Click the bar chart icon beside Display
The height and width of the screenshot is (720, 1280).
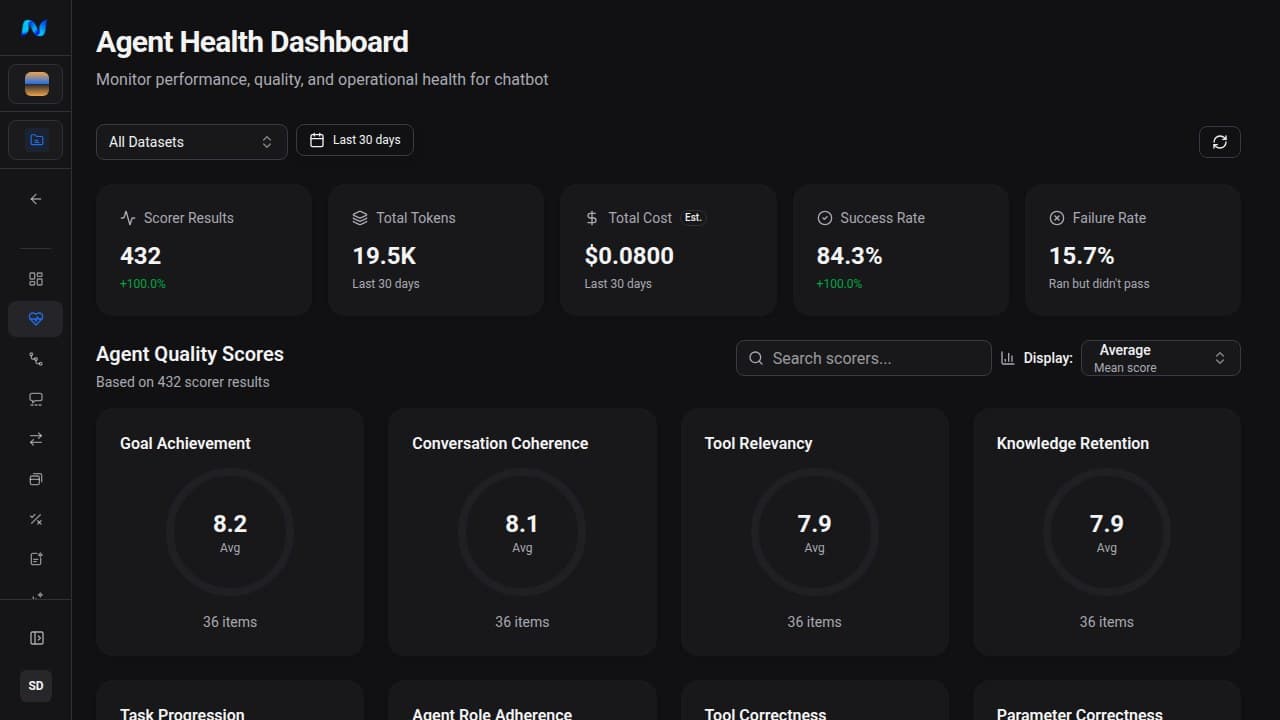click(1008, 358)
